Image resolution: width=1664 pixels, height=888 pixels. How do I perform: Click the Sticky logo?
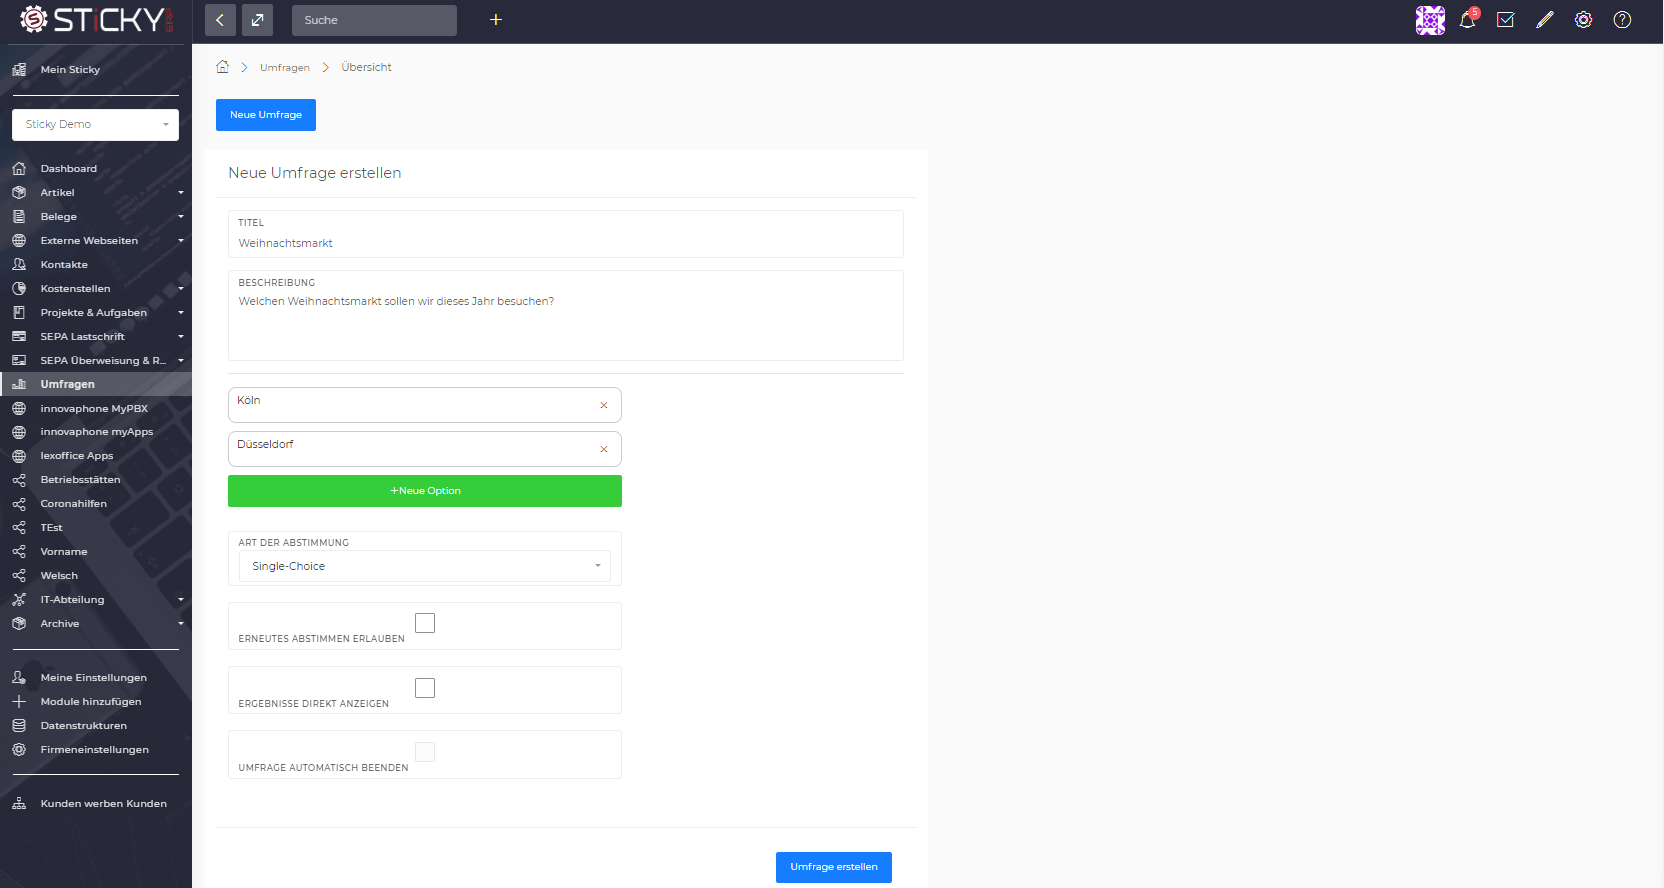96,20
